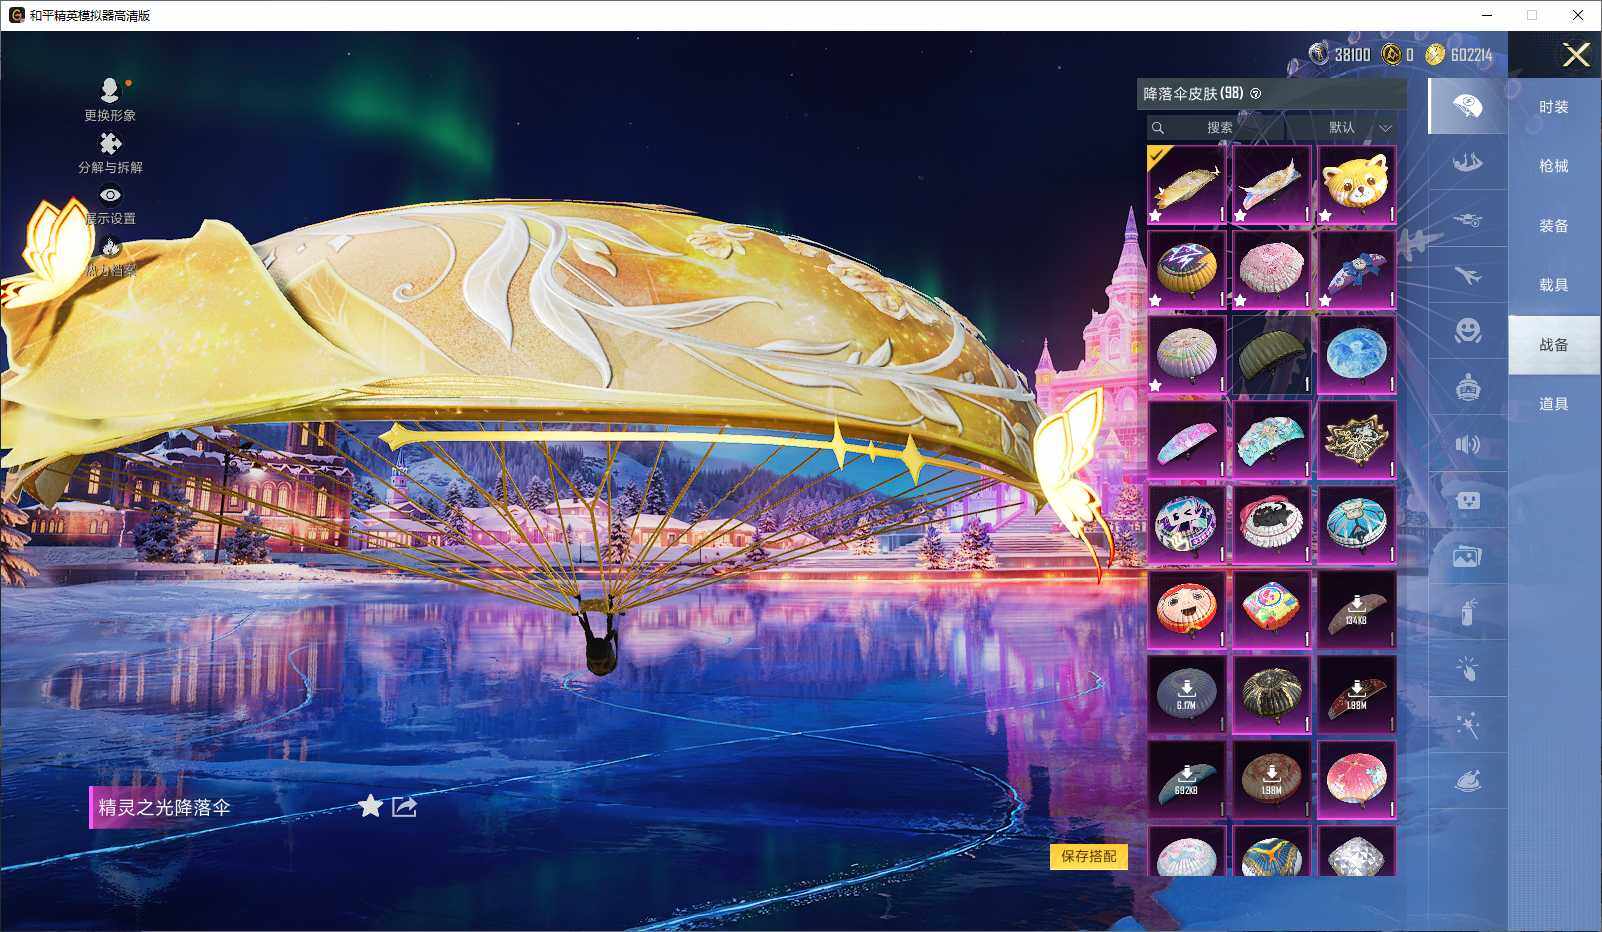The image size is (1602, 932).
Task: Close the wardrobe with the X
Action: [1576, 55]
